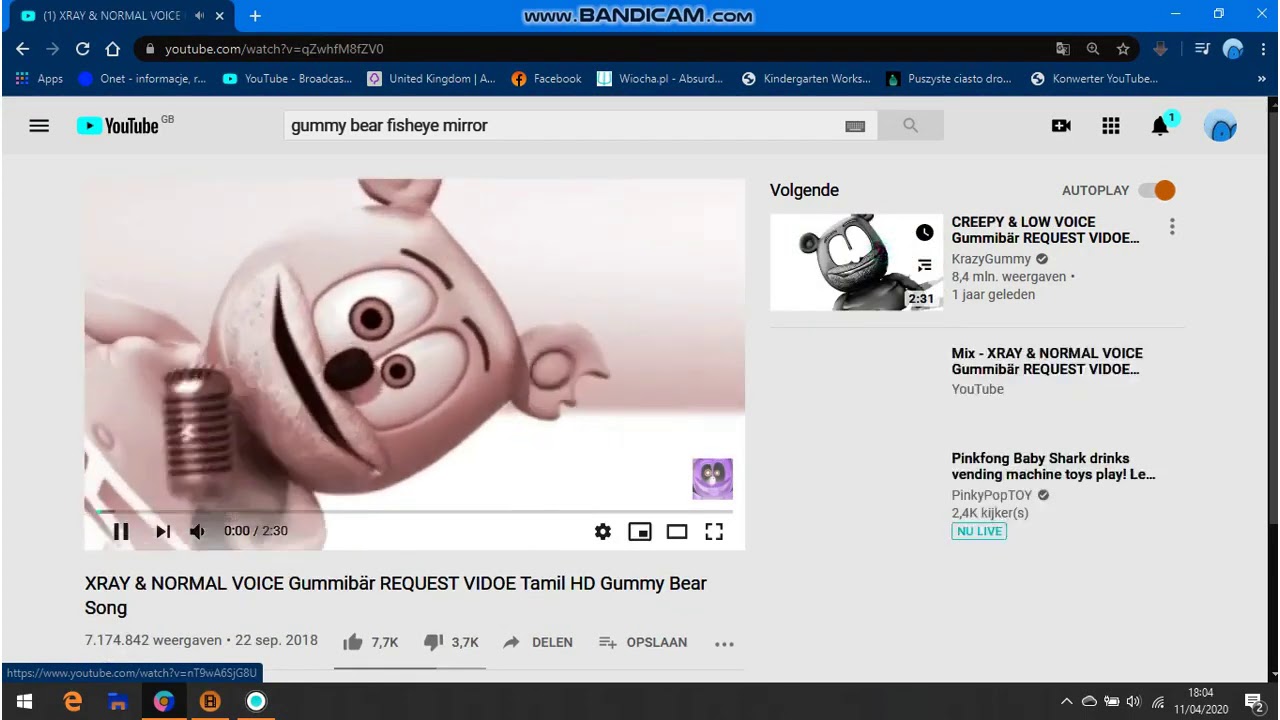Viewport: 1280px width, 720px height.
Task: Open the Windows Action Center
Action: (1254, 702)
